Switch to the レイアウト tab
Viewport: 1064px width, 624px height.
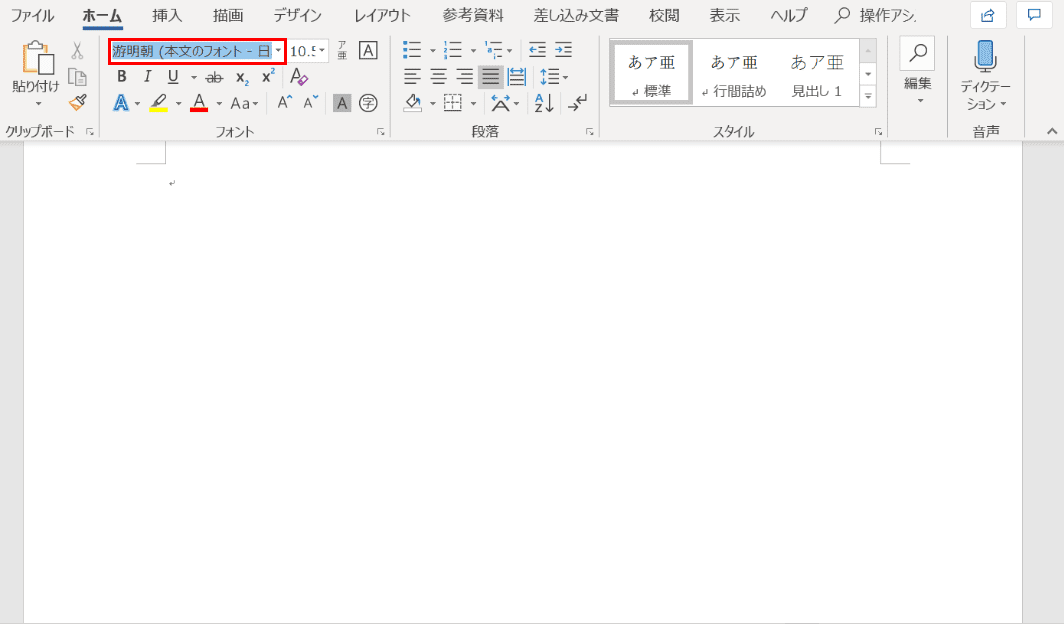tap(382, 15)
